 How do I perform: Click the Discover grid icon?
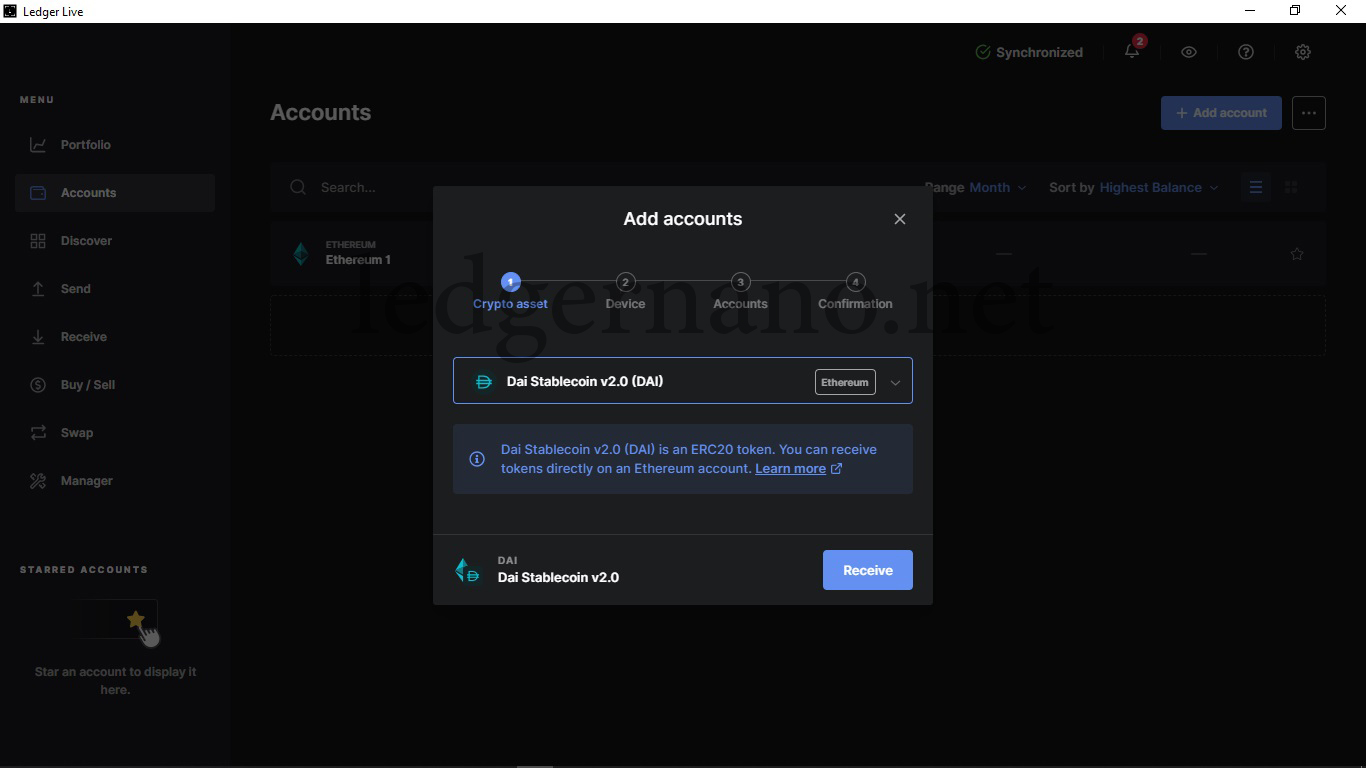pos(38,241)
